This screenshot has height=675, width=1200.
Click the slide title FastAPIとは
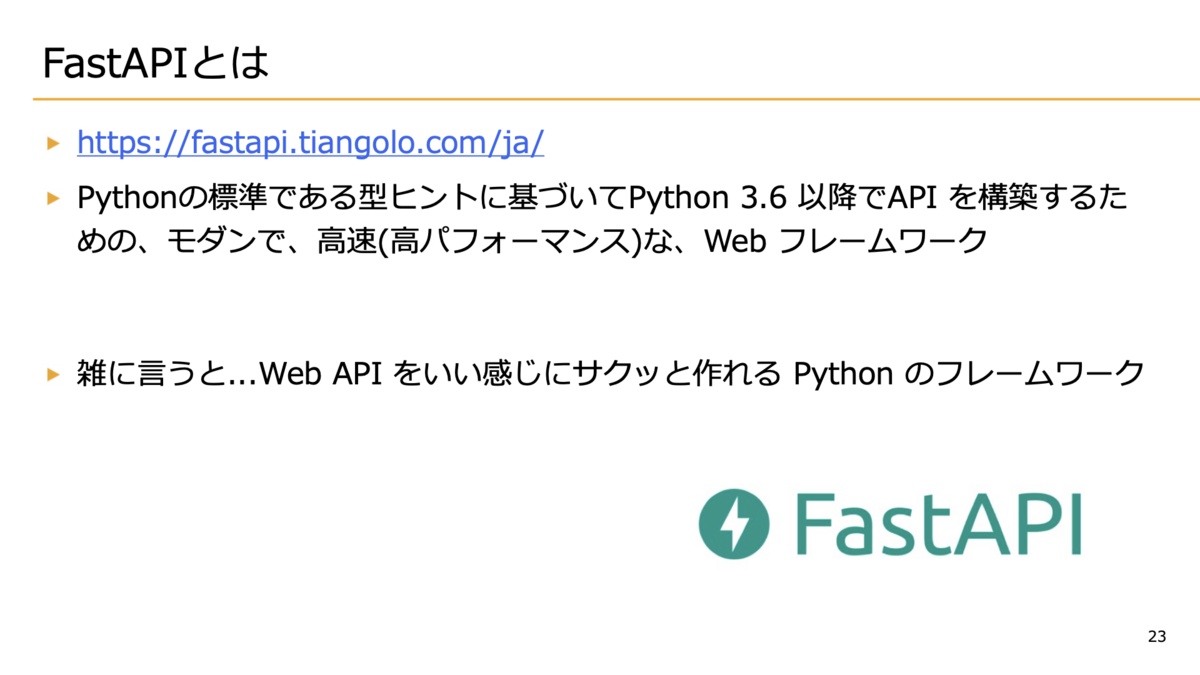pyautogui.click(x=155, y=64)
